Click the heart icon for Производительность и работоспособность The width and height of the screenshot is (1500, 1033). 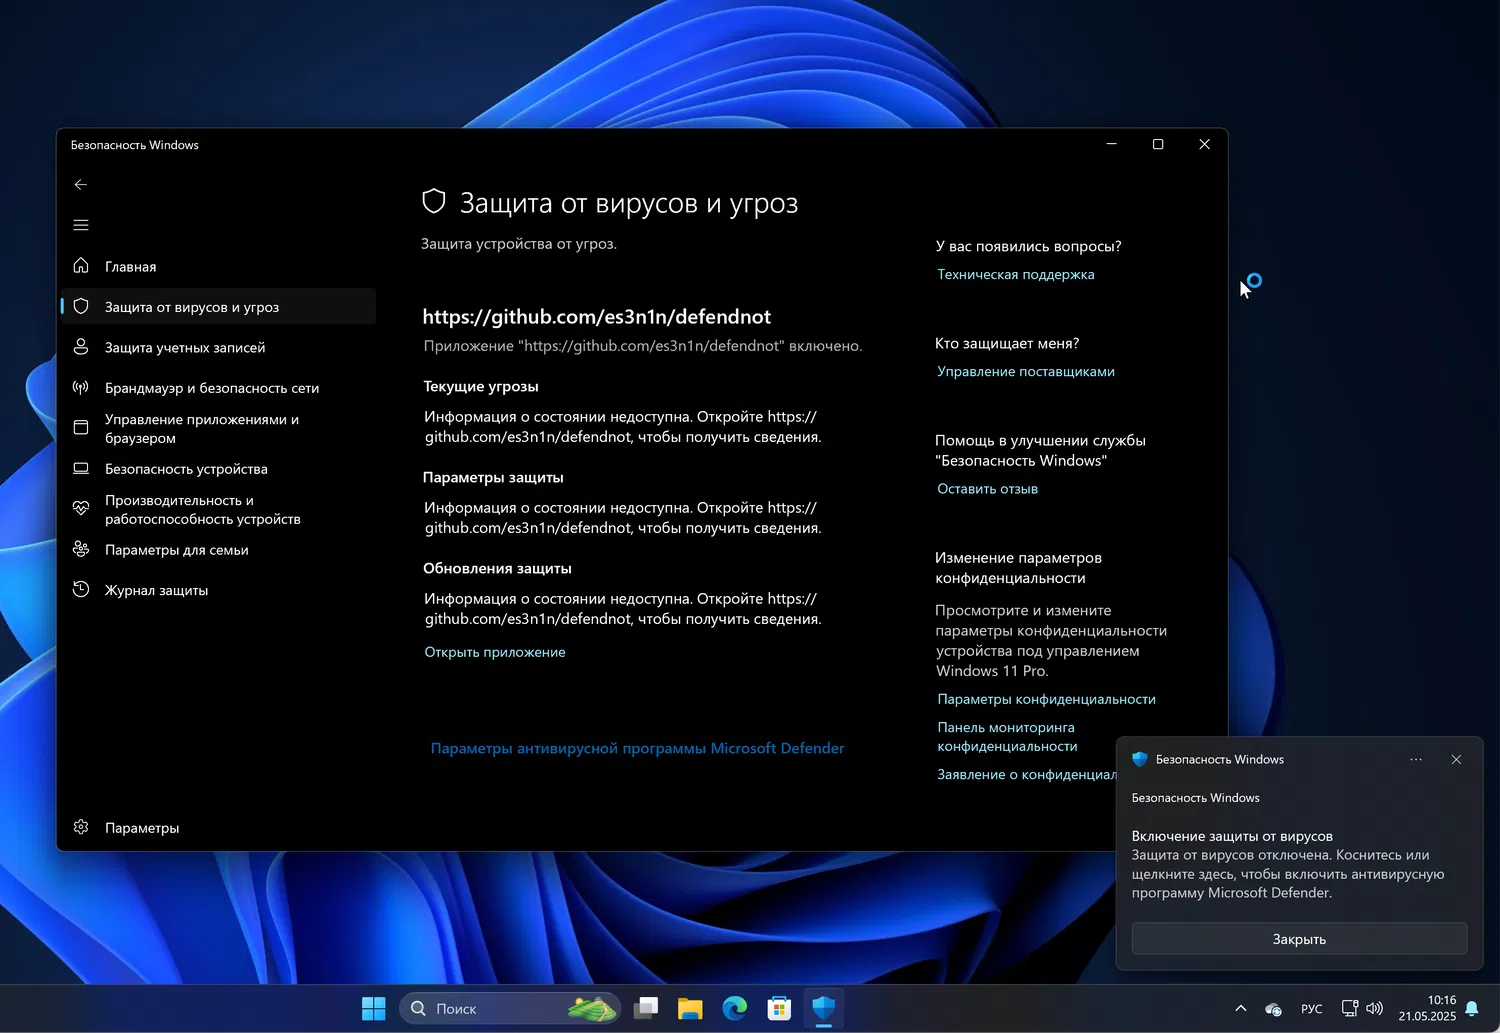click(x=81, y=509)
